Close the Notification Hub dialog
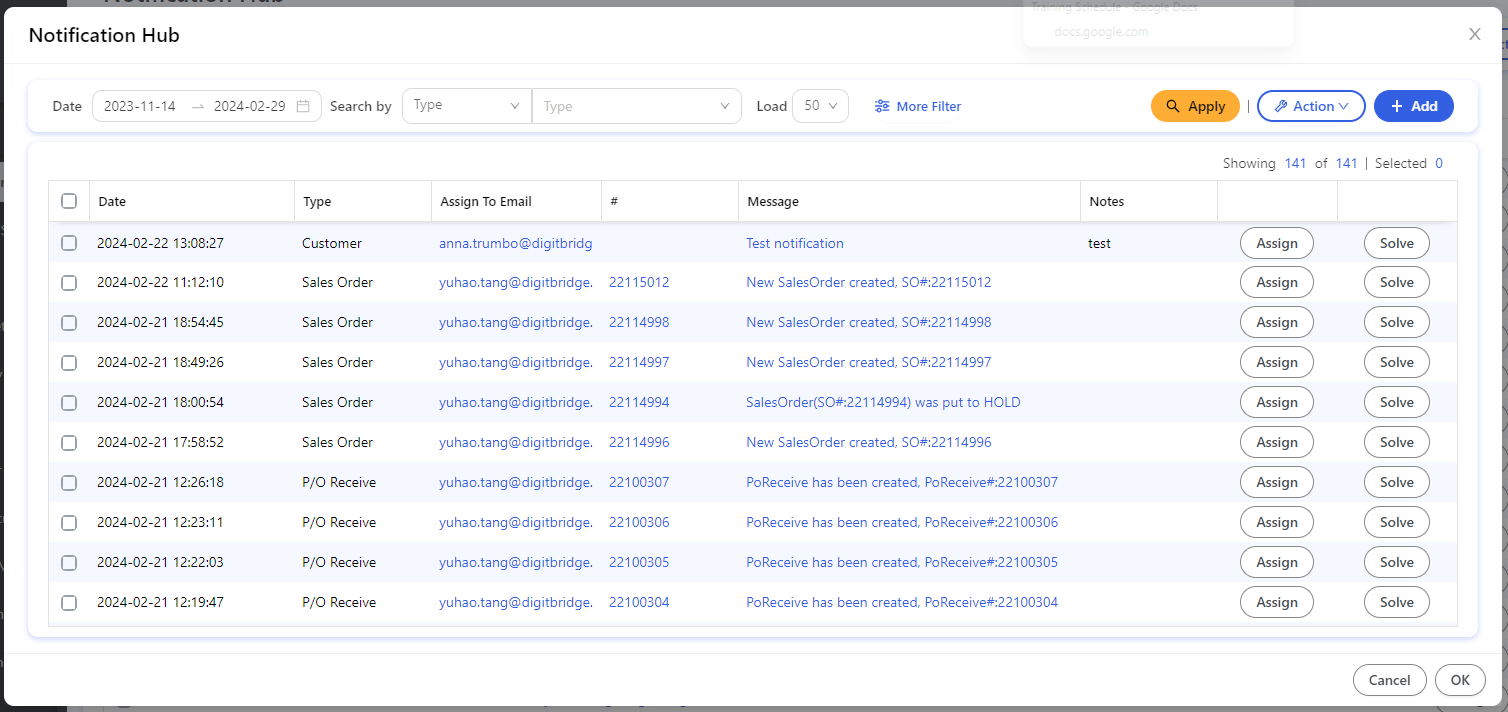The height and width of the screenshot is (712, 1508). [x=1474, y=34]
